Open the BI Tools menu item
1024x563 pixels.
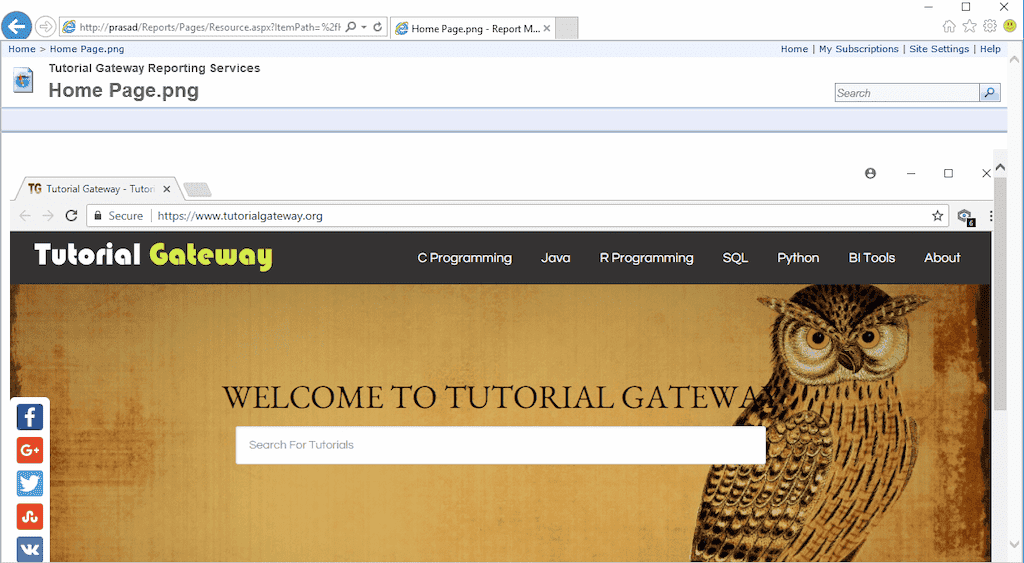(871, 258)
